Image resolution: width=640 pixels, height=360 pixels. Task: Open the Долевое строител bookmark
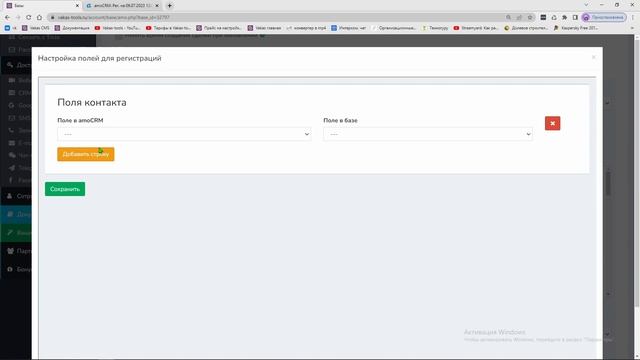pyautogui.click(x=526, y=28)
